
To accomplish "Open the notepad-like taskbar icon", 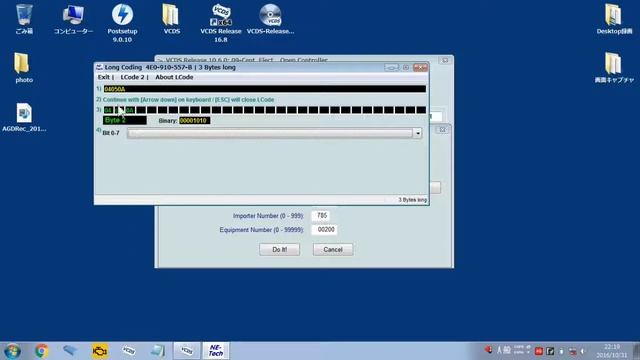I will coord(158,351).
